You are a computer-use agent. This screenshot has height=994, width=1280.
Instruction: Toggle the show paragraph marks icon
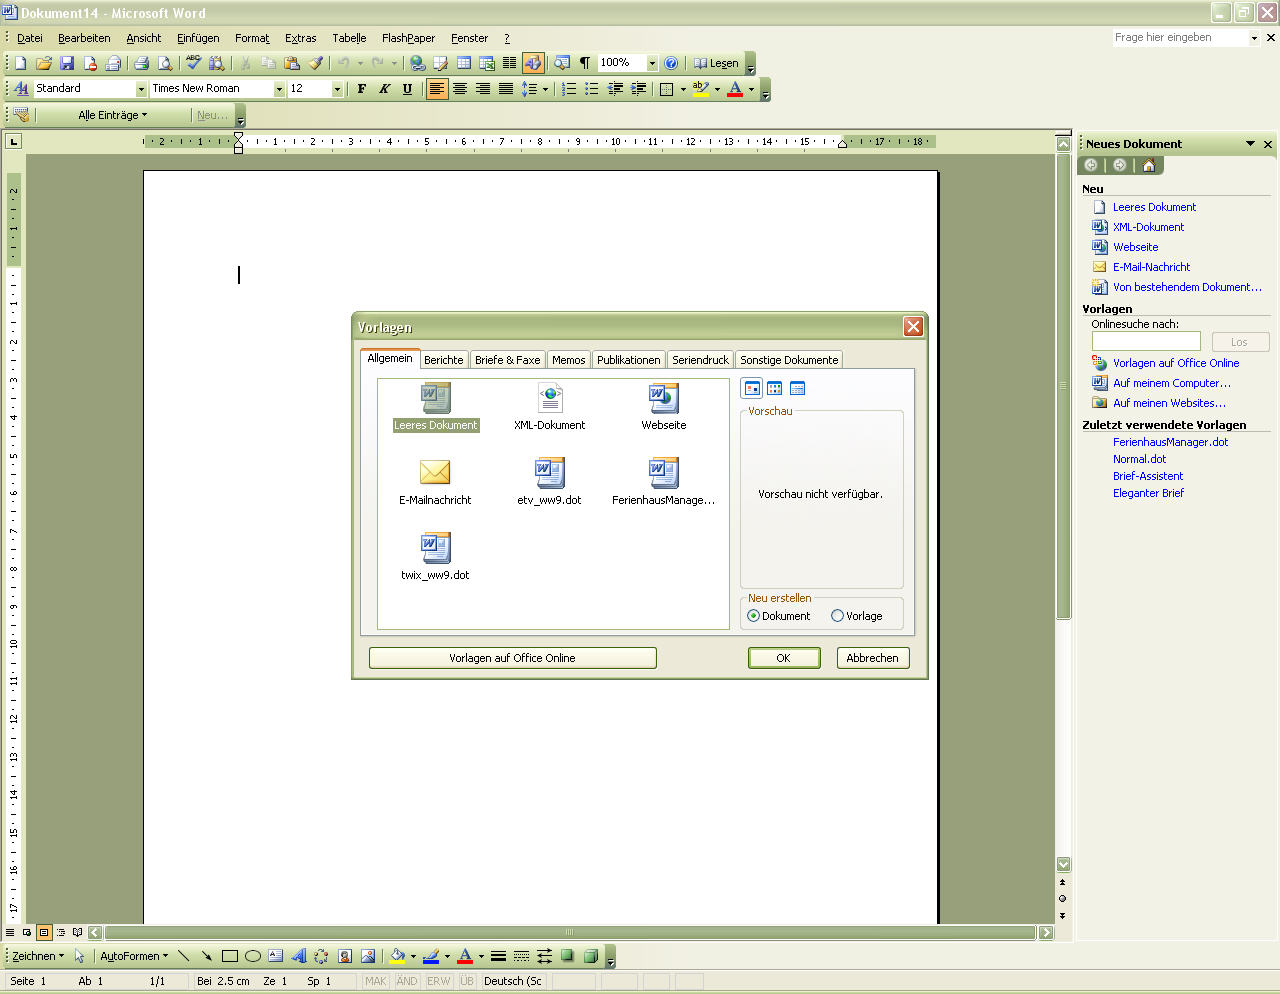585,63
